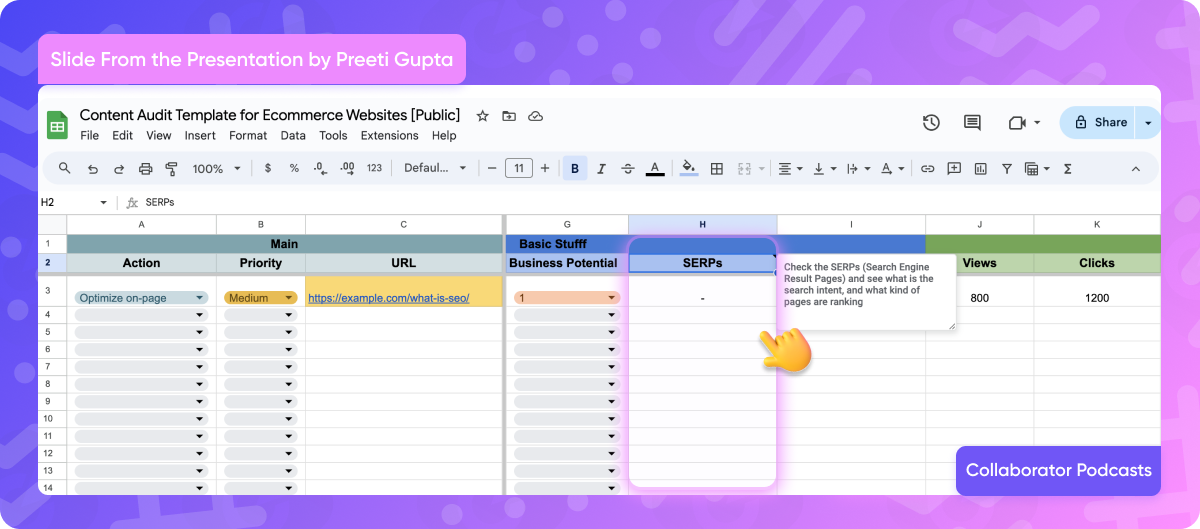This screenshot has width=1200, height=529.
Task: Click the borders grid icon
Action: pos(716,169)
